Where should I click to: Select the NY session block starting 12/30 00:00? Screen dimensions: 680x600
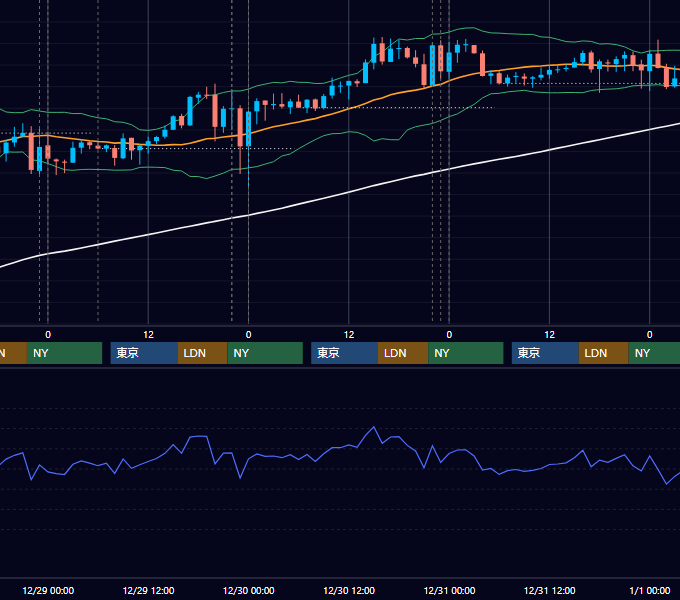[265, 353]
